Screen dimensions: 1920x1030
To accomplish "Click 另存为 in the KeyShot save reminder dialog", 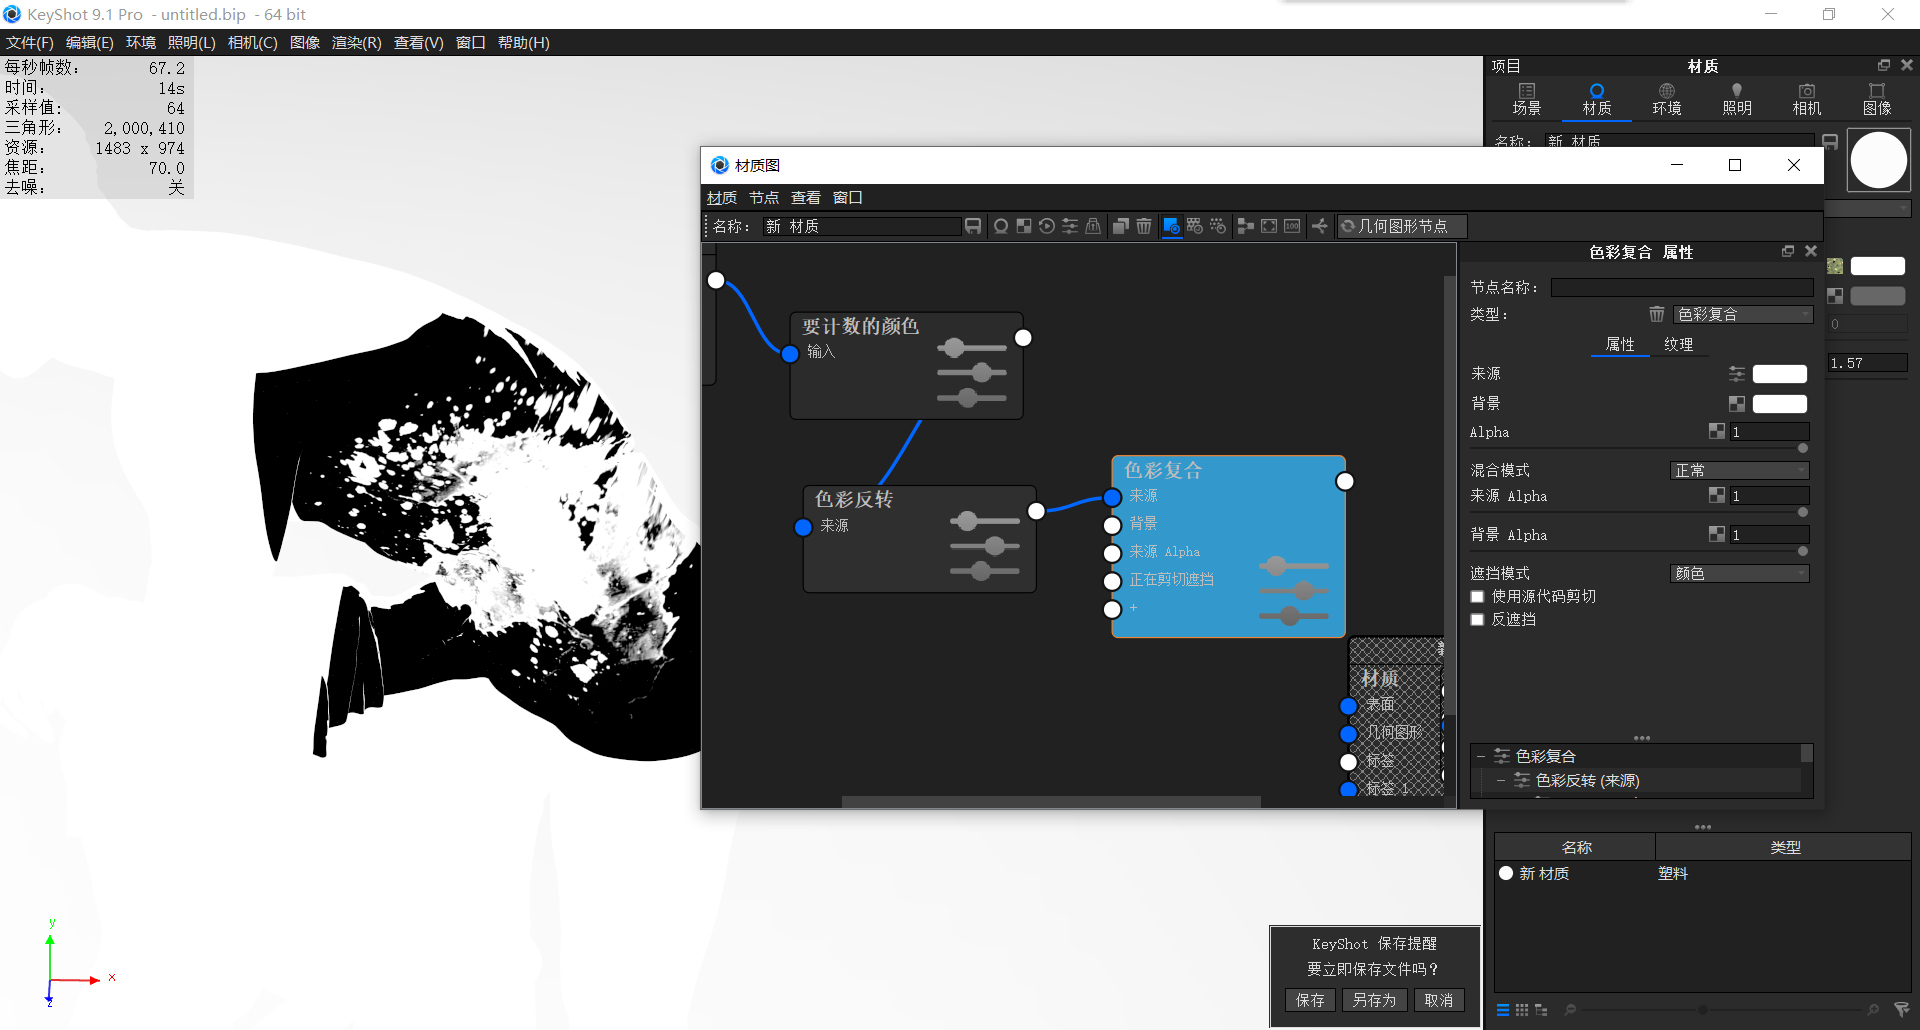I will click(1374, 1000).
